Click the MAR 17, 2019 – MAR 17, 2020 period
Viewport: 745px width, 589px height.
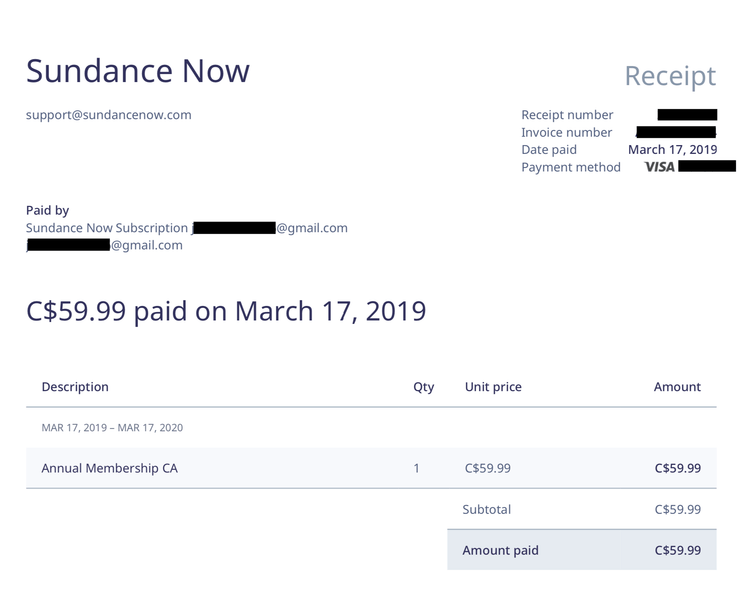(112, 428)
